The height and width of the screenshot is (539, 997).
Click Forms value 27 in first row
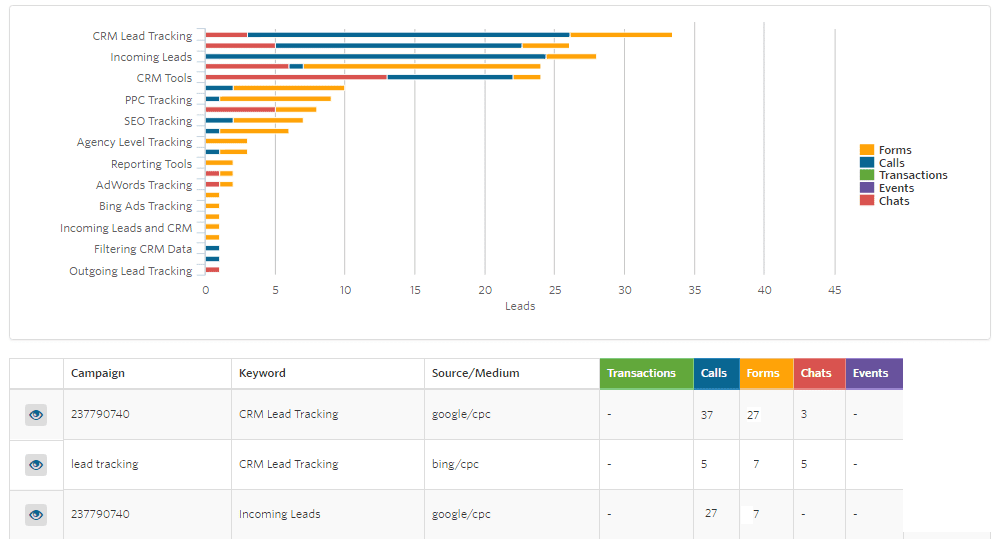[x=753, y=414]
